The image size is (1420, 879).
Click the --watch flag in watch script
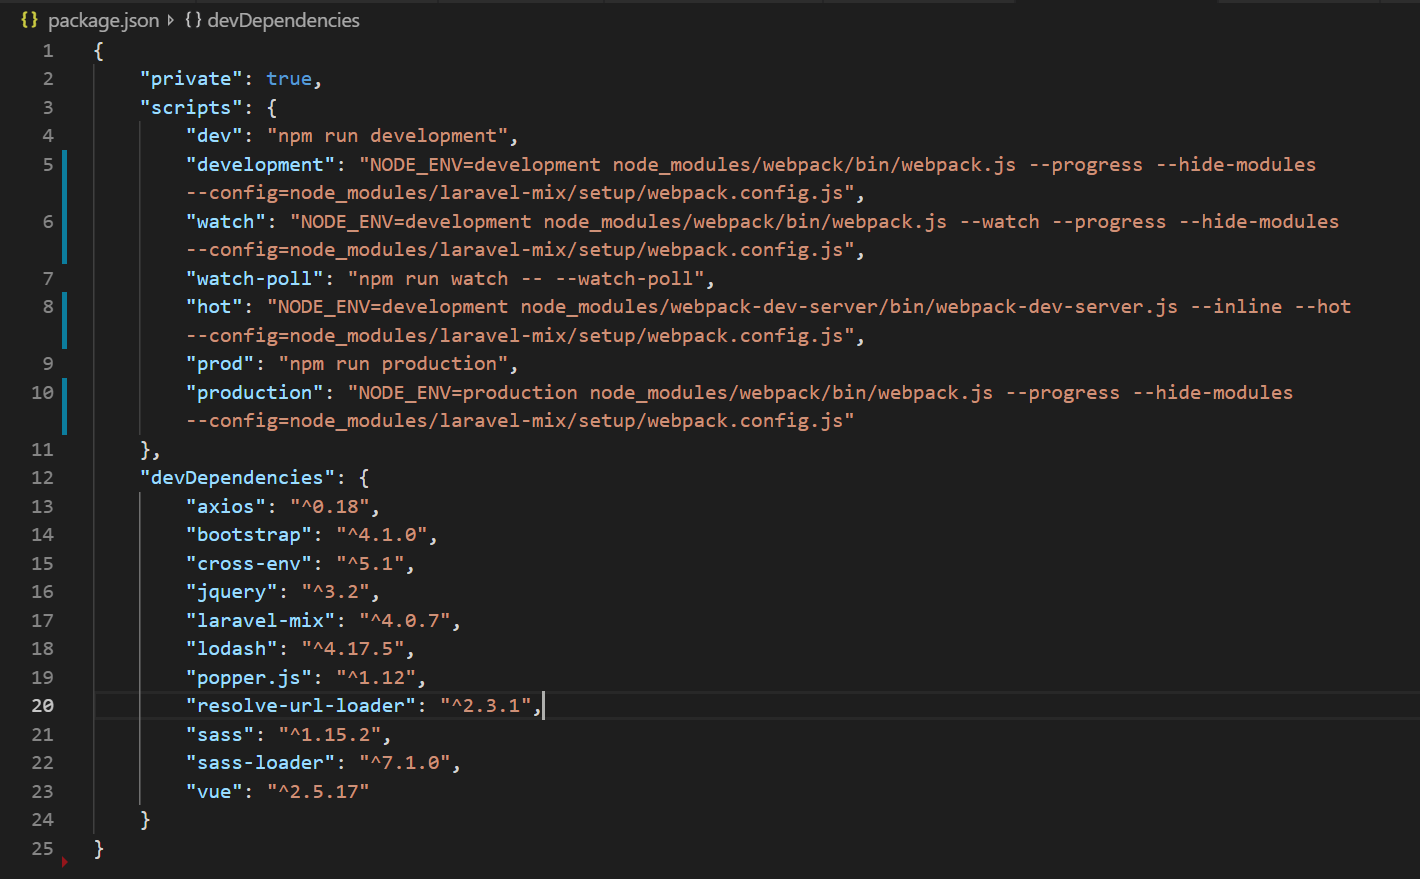point(1000,221)
